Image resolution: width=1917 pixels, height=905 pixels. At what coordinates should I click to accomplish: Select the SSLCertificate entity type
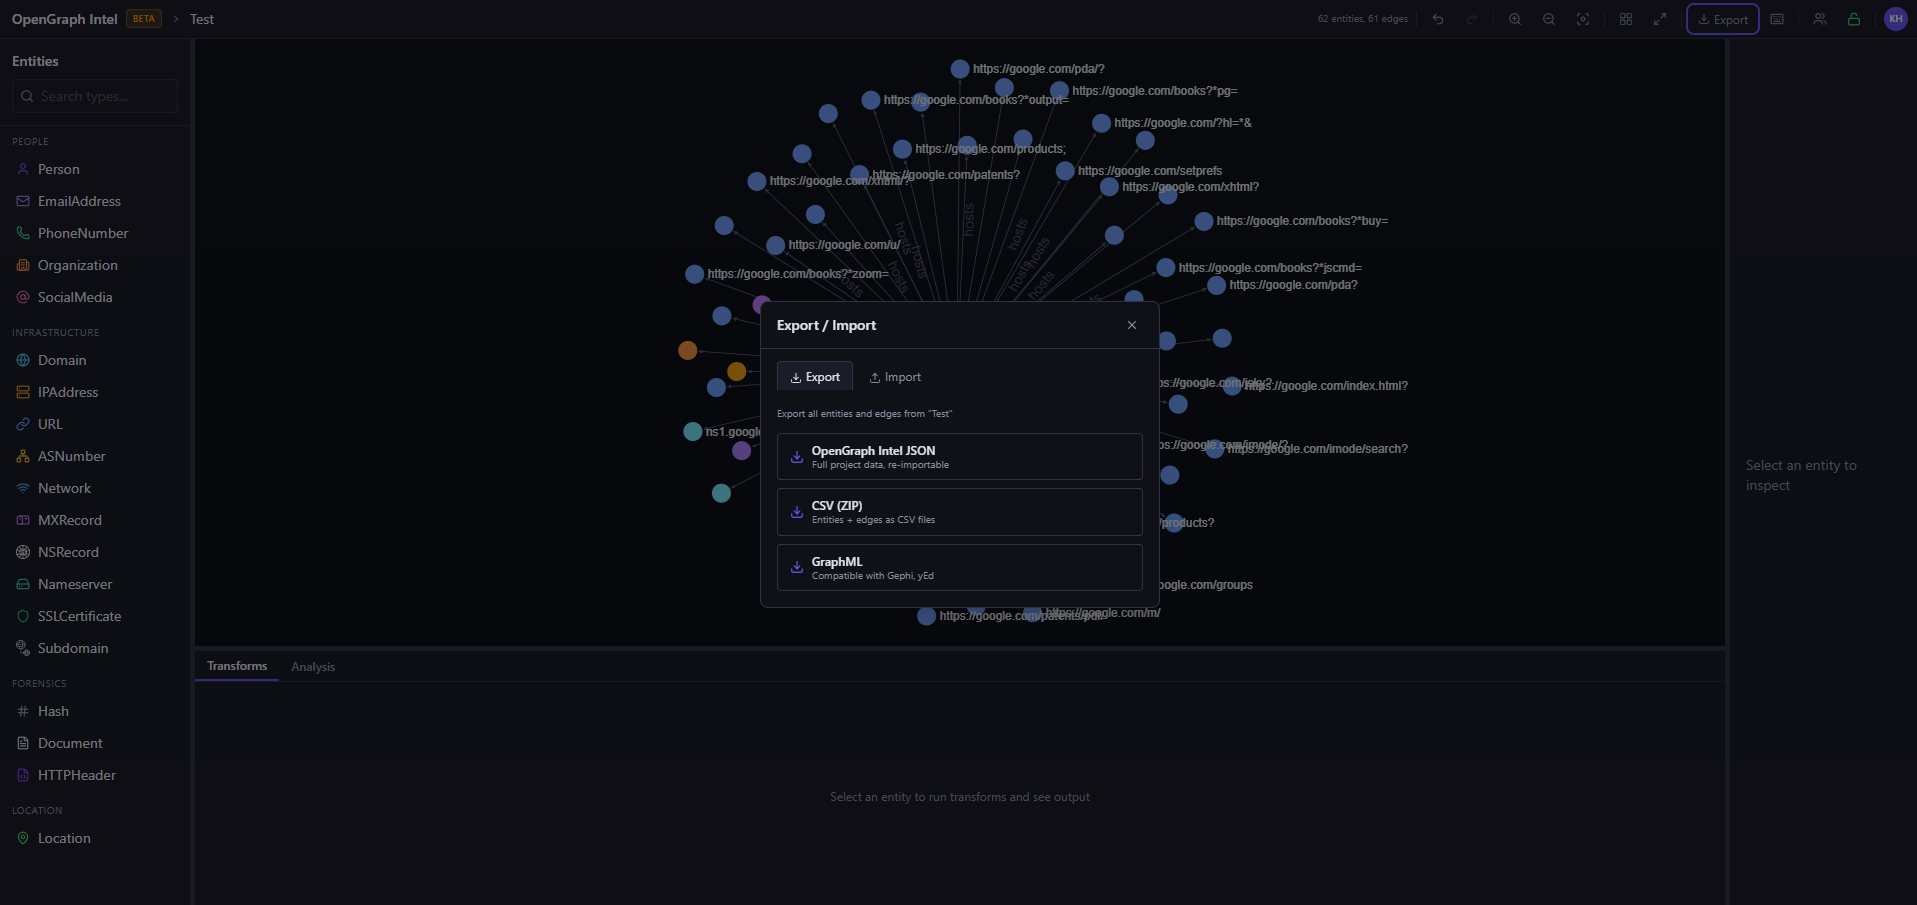pyautogui.click(x=79, y=616)
